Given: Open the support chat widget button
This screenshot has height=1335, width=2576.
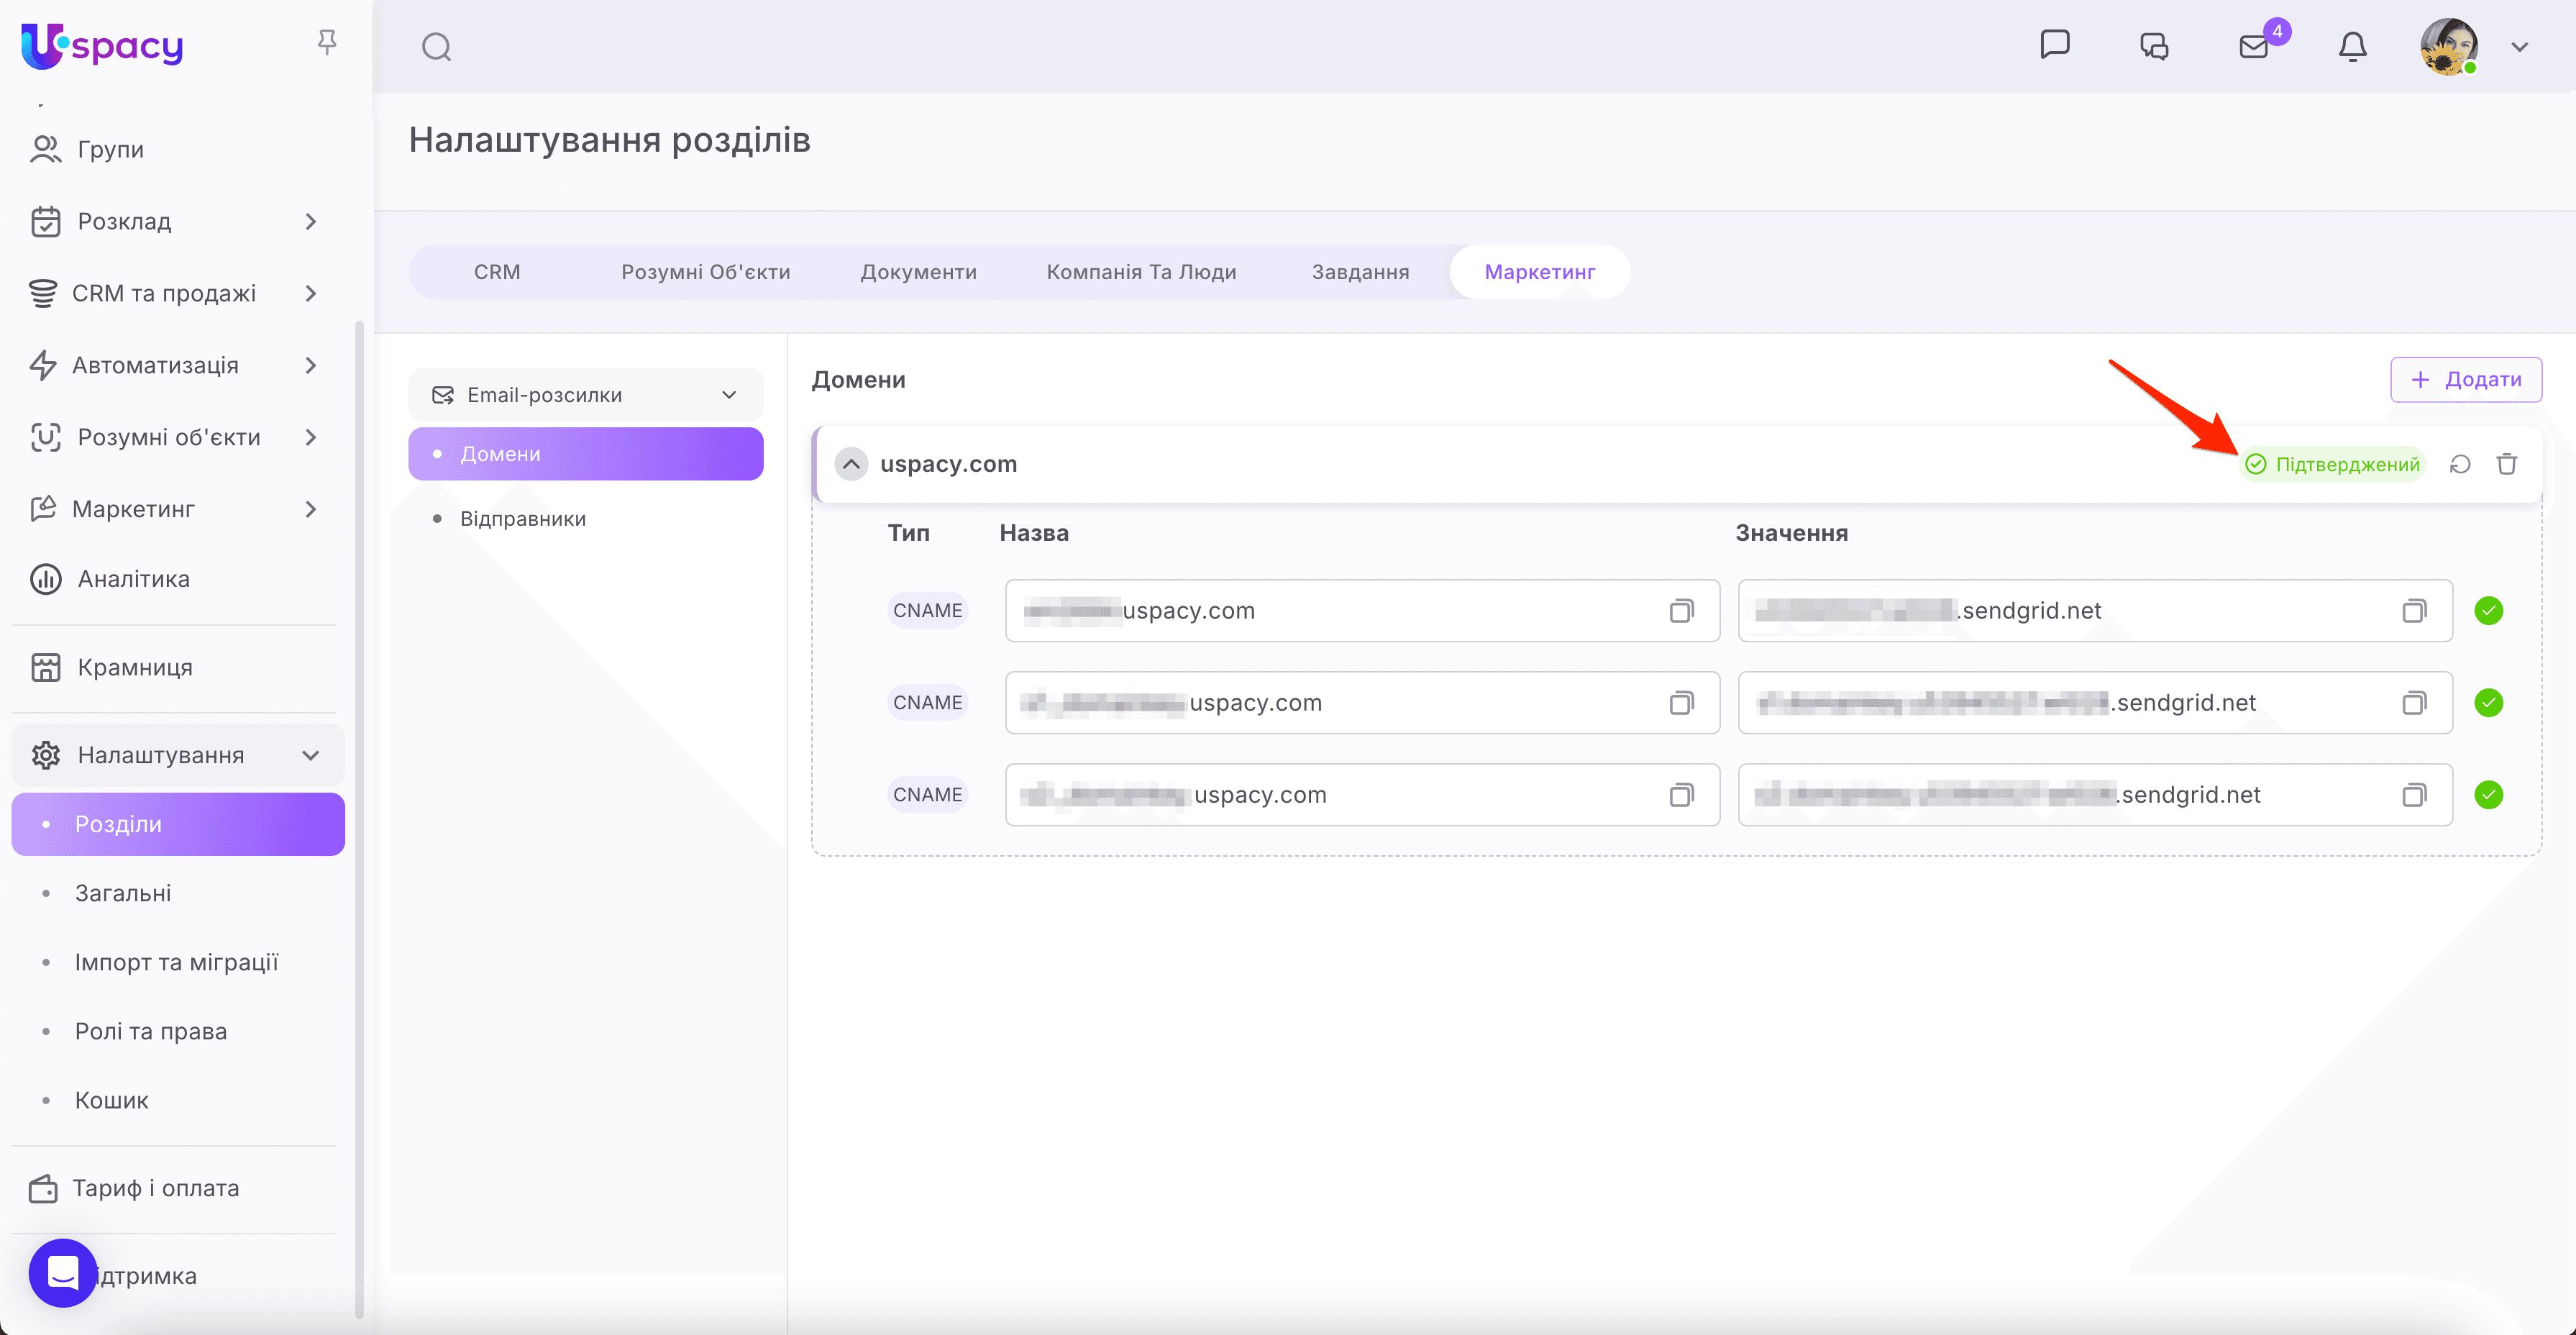Looking at the screenshot, I should click(63, 1272).
